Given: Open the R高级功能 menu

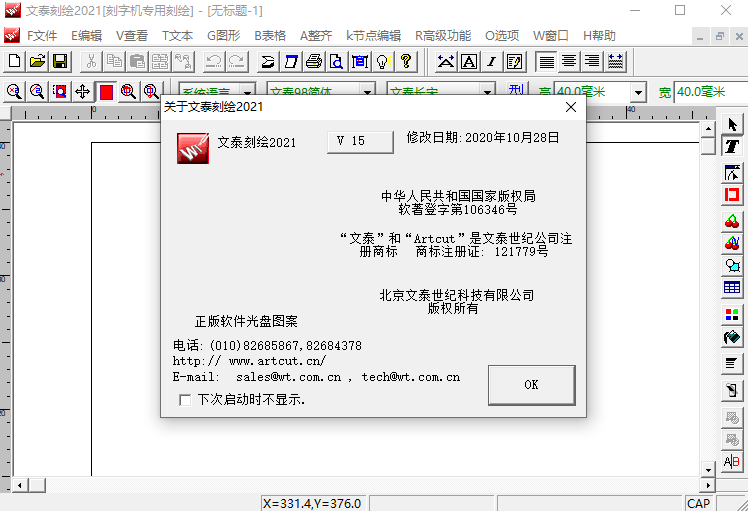Looking at the screenshot, I should 443,36.
